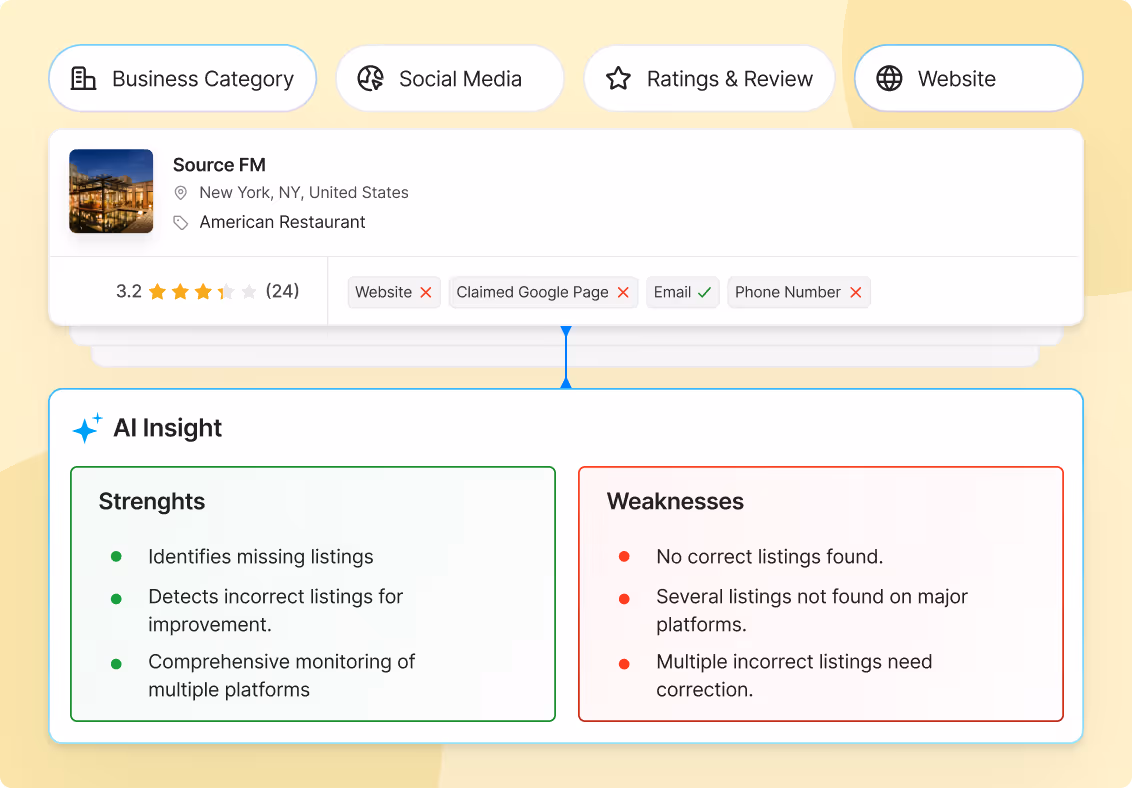
Task: Click the Claimed Google Page chip
Action: coord(544,292)
